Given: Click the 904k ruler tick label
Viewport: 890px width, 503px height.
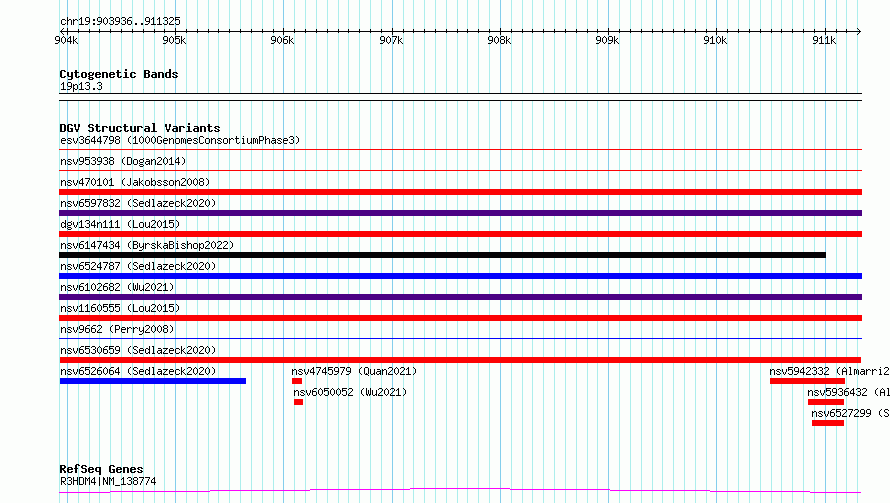Looking at the screenshot, I should pos(66,40).
